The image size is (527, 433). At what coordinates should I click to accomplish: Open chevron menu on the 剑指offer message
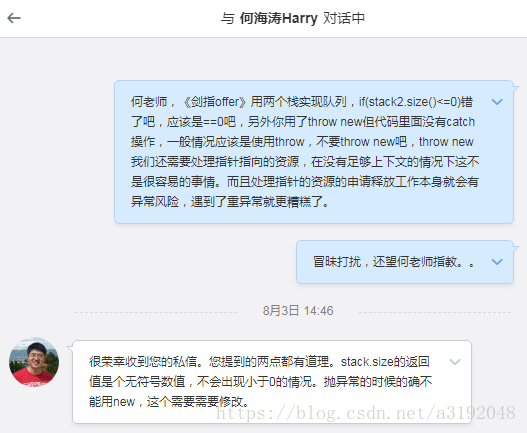tap(497, 102)
